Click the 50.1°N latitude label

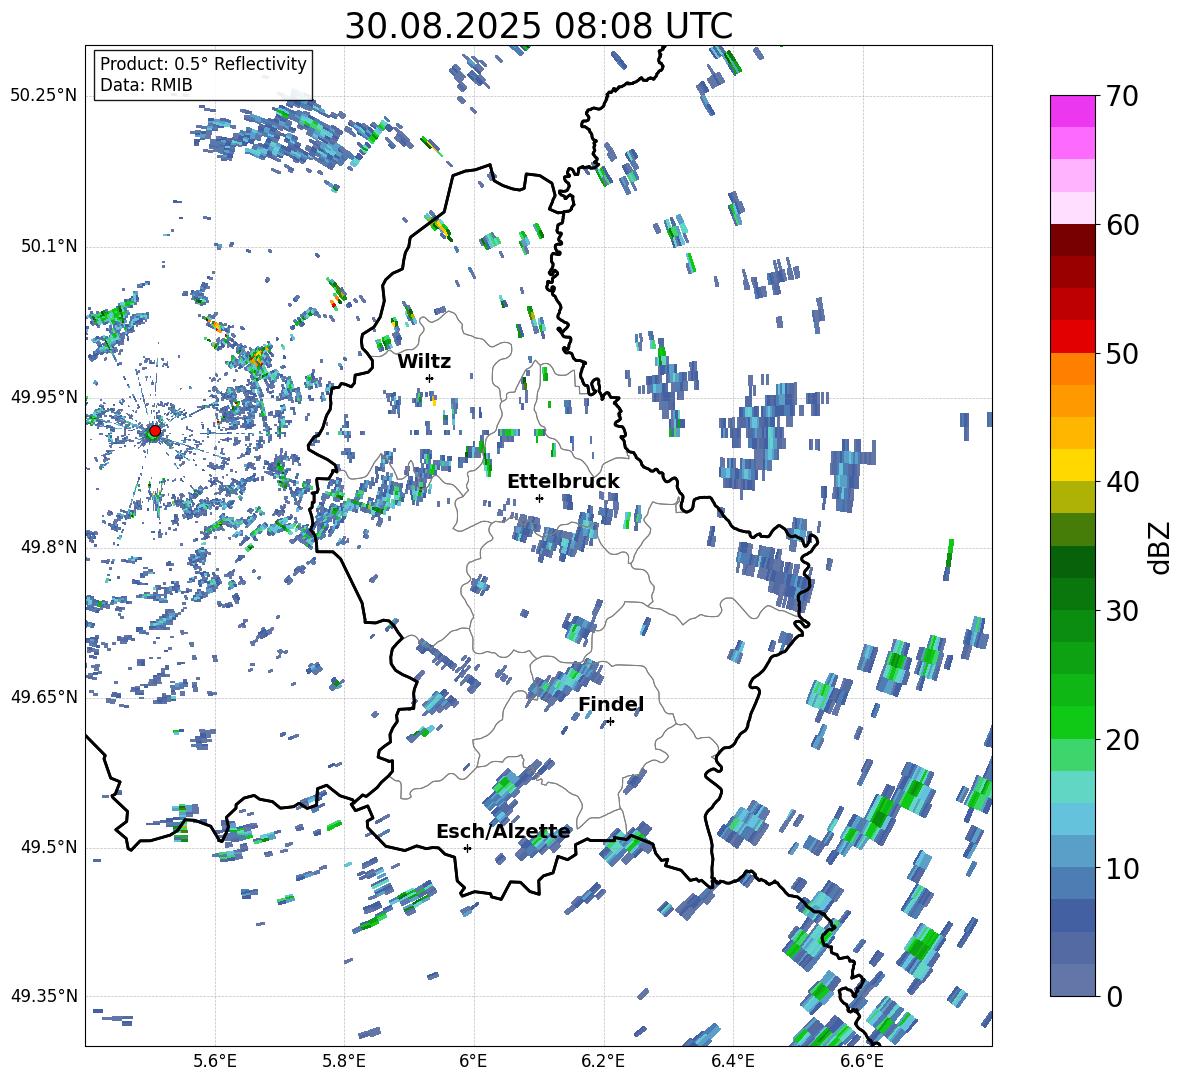point(50,247)
